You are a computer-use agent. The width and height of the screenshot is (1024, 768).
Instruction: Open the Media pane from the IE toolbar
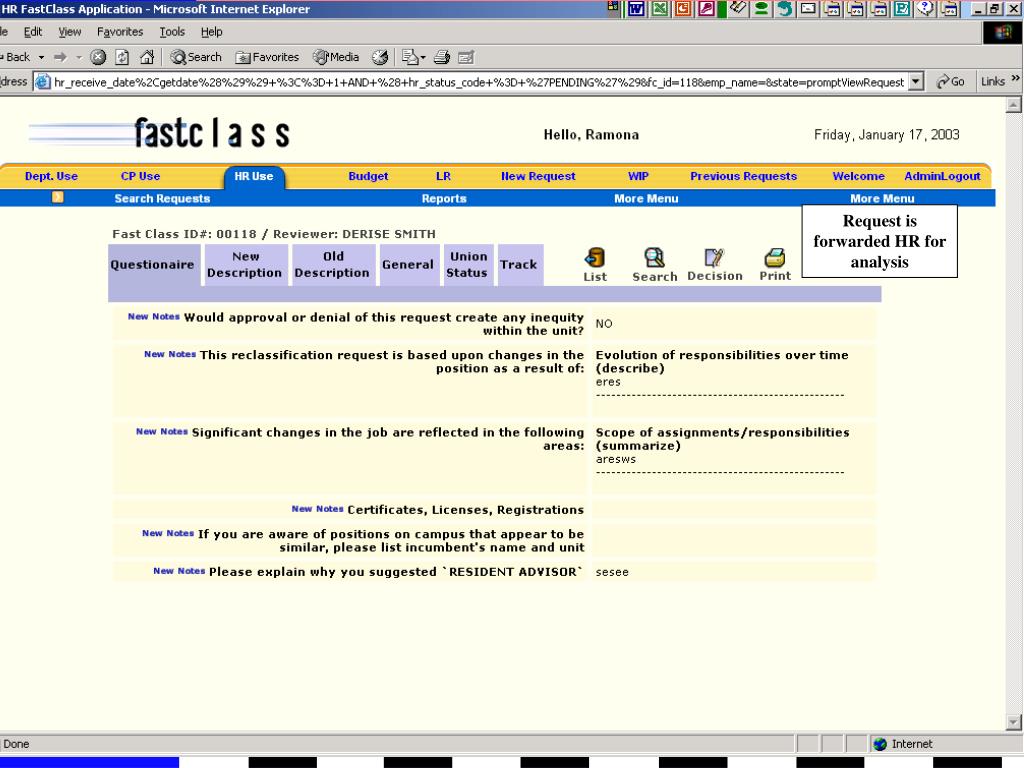[336, 57]
